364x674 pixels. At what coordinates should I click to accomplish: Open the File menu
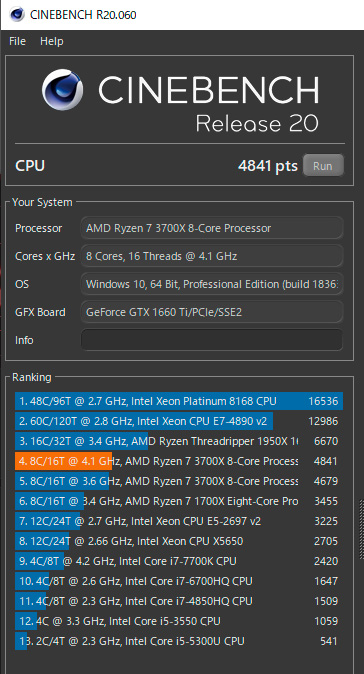click(18, 41)
